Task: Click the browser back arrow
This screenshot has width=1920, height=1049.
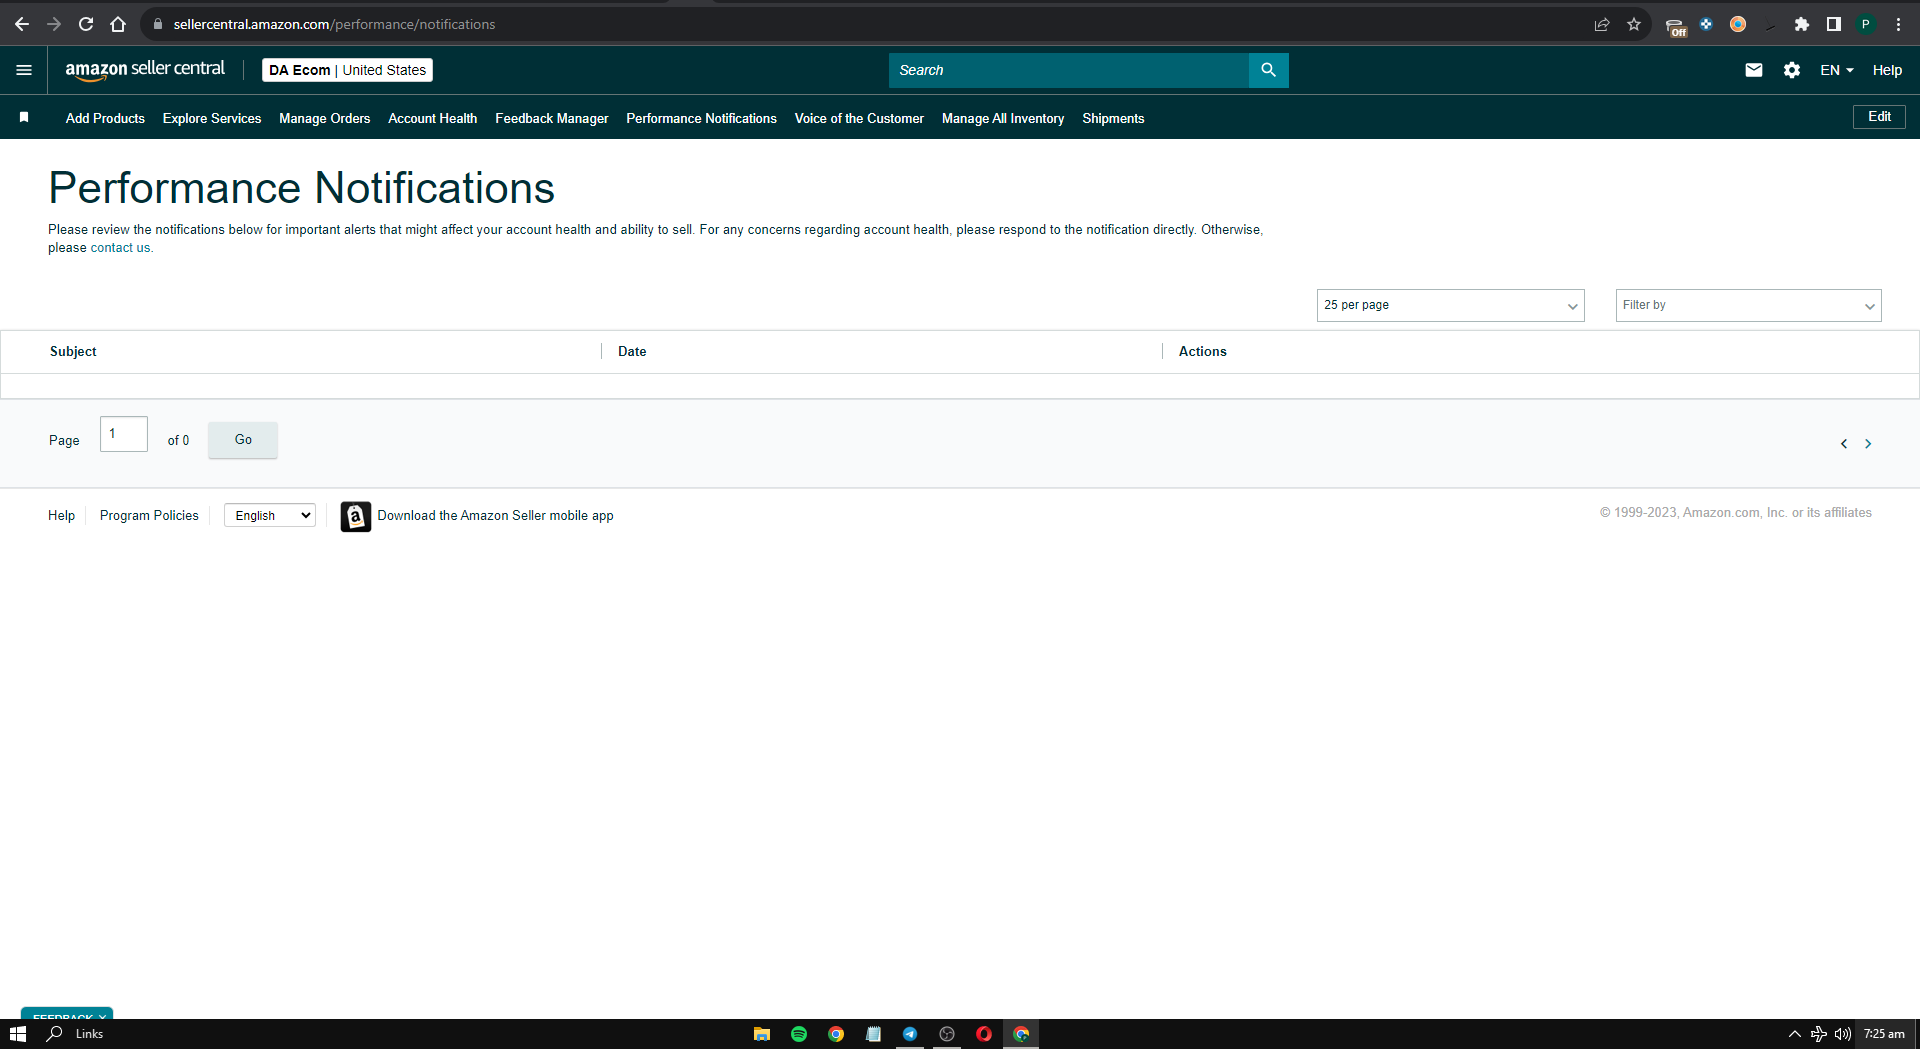Action: [22, 24]
